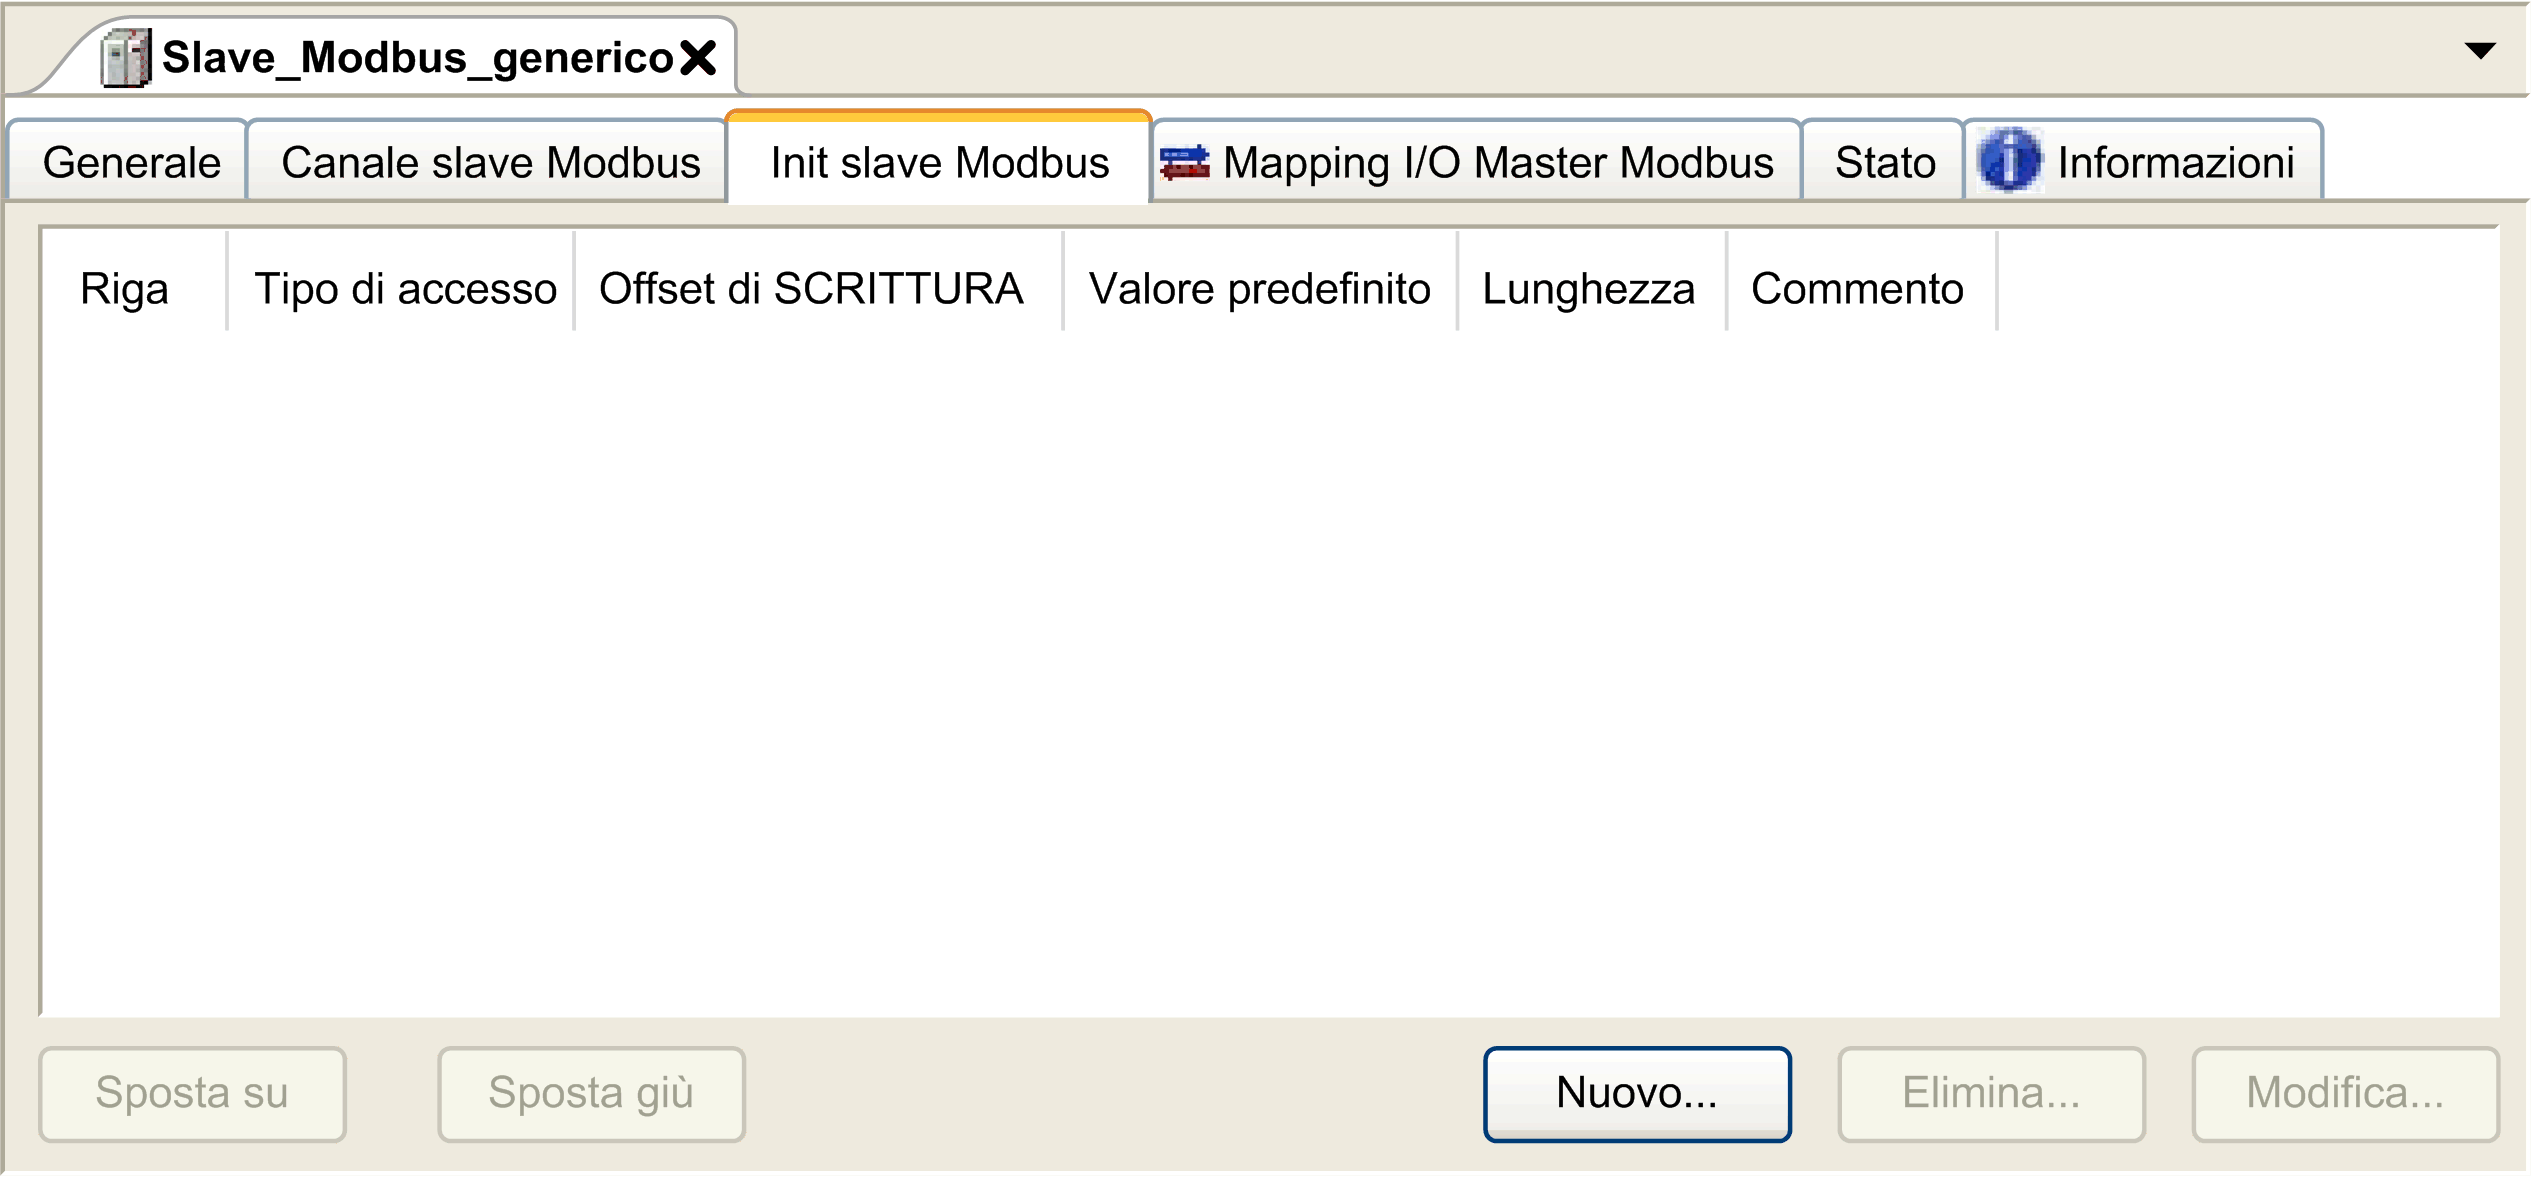Click the Mapping I/O Master Modbus tab icon
The height and width of the screenshot is (1177, 2531).
tap(1184, 162)
